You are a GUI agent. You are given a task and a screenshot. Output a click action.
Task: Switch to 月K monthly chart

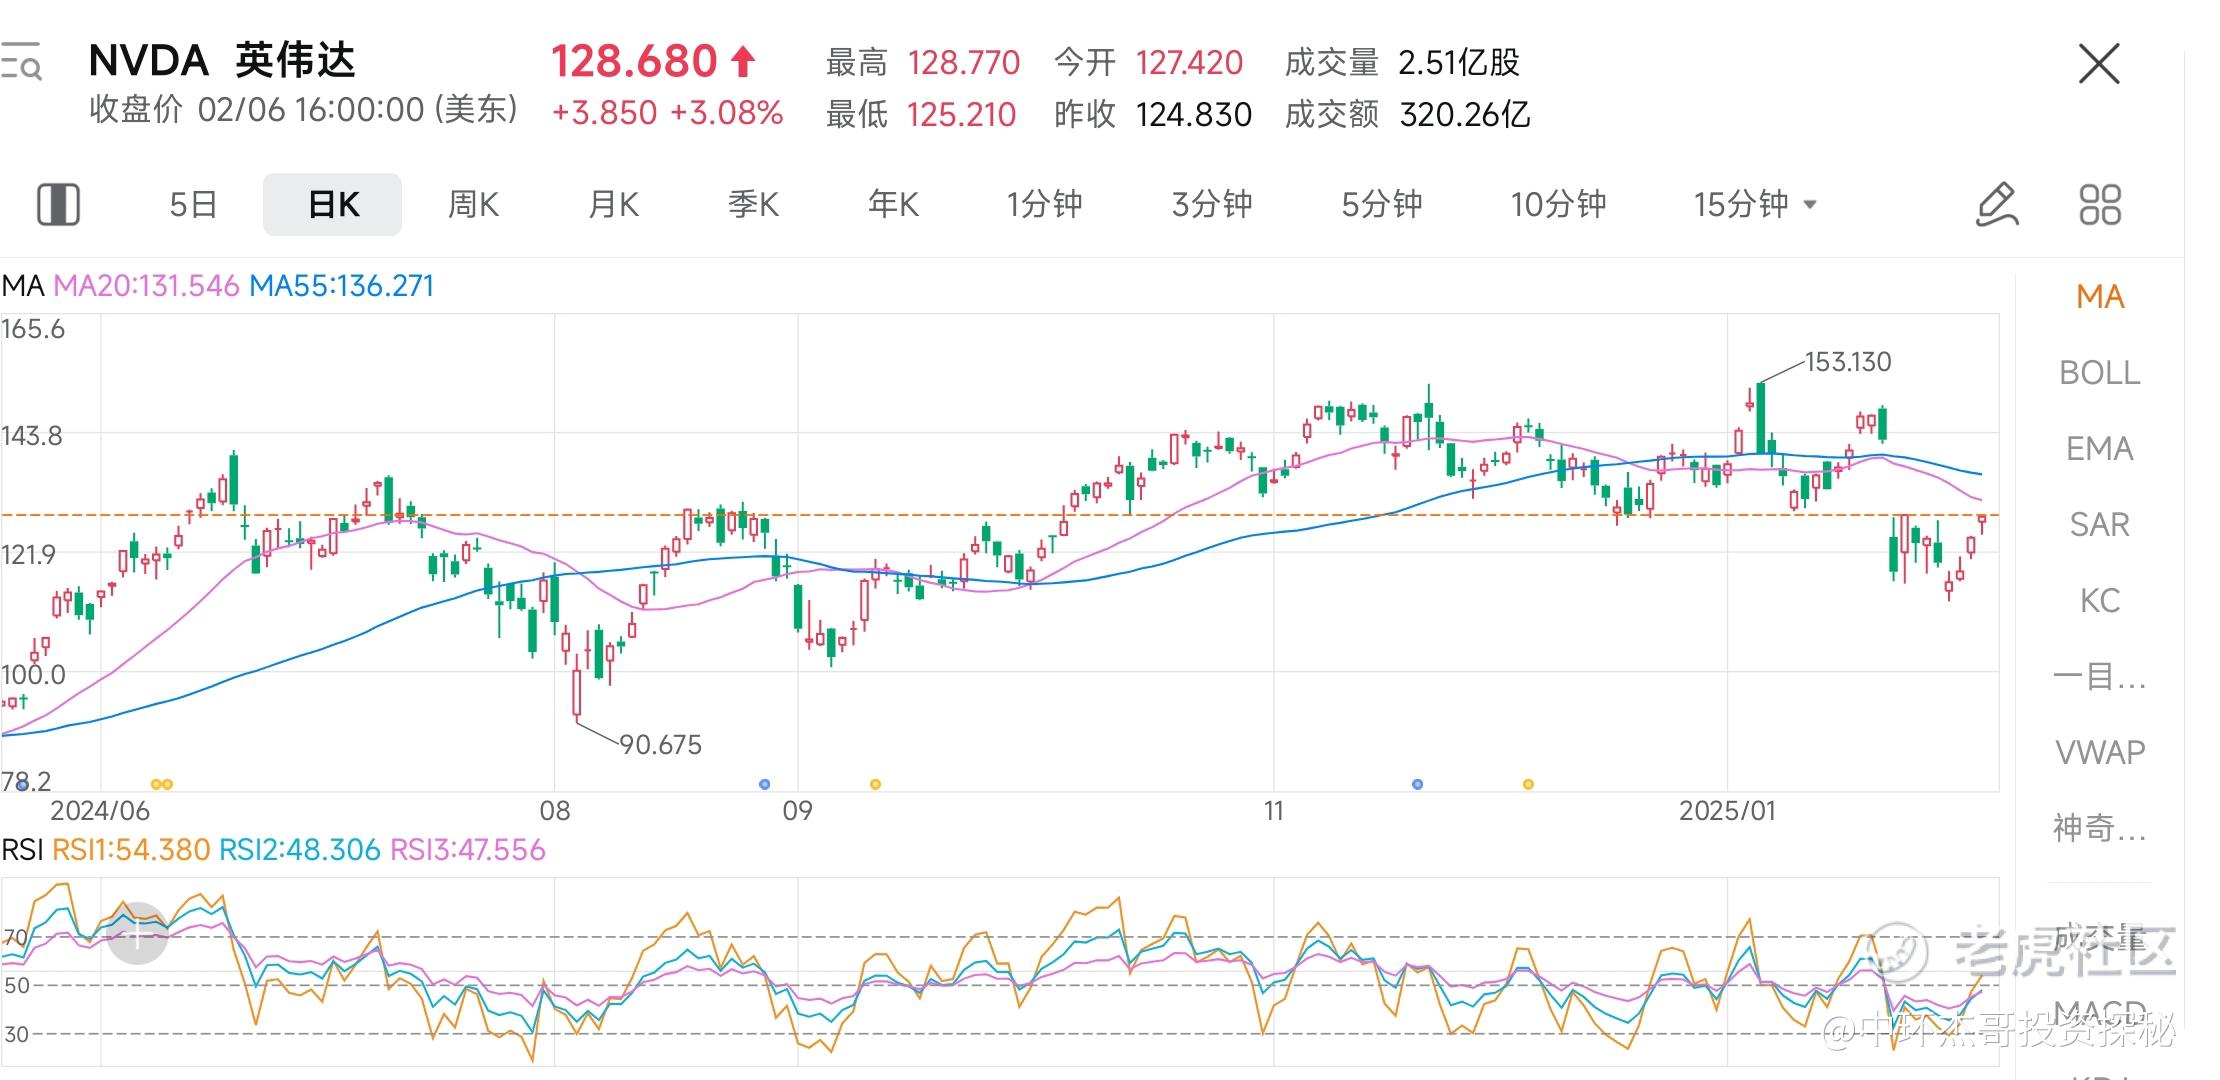613,204
